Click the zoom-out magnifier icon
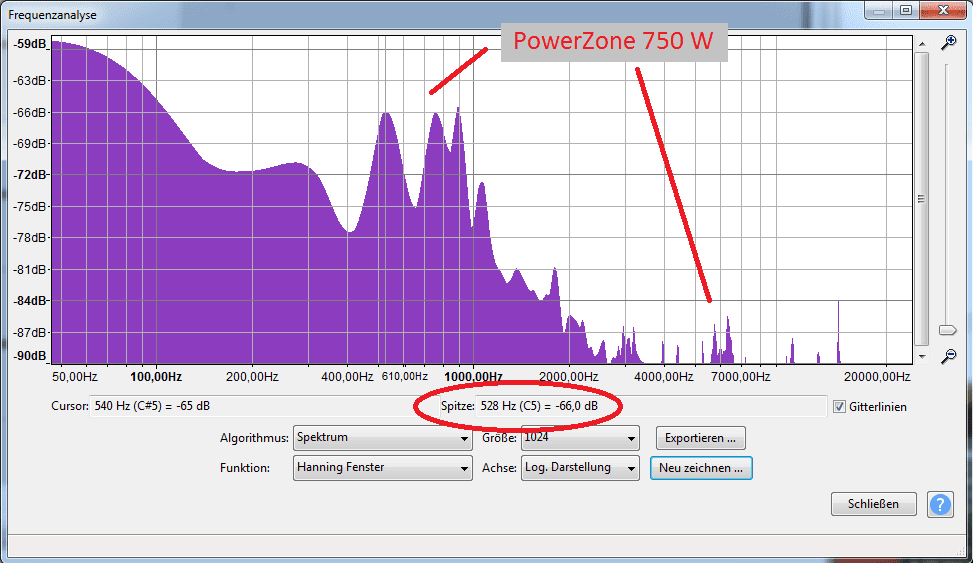 coord(948,356)
